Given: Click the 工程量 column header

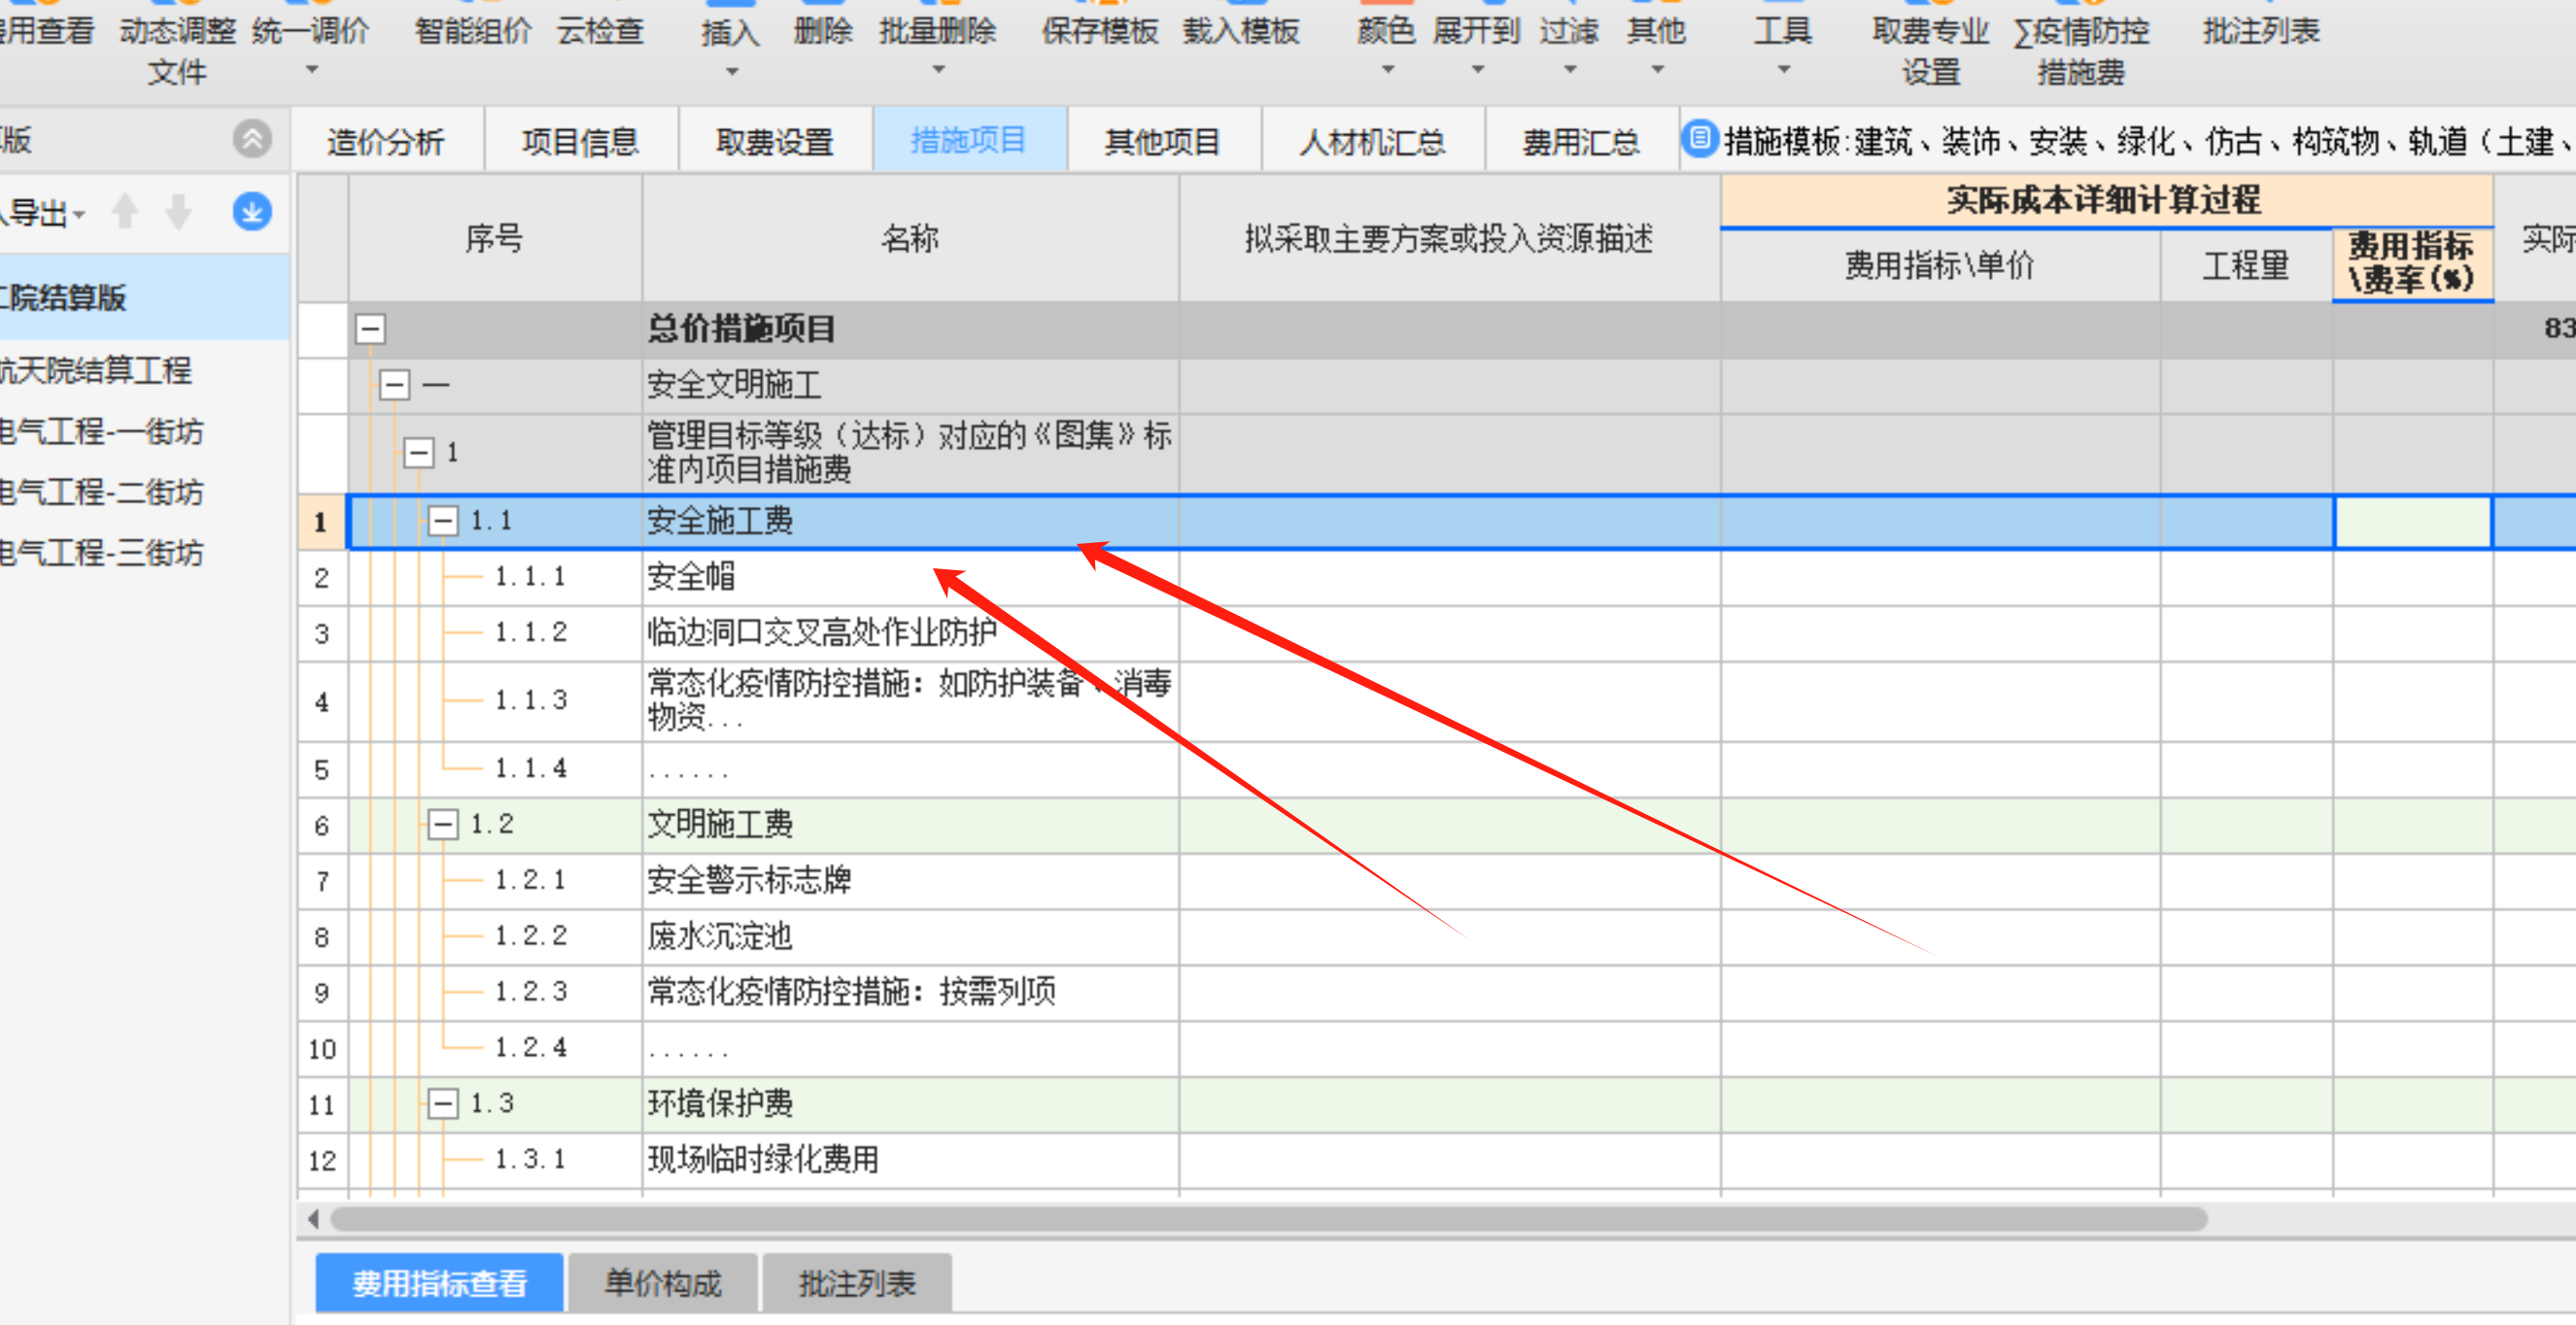Looking at the screenshot, I should pos(2246,265).
